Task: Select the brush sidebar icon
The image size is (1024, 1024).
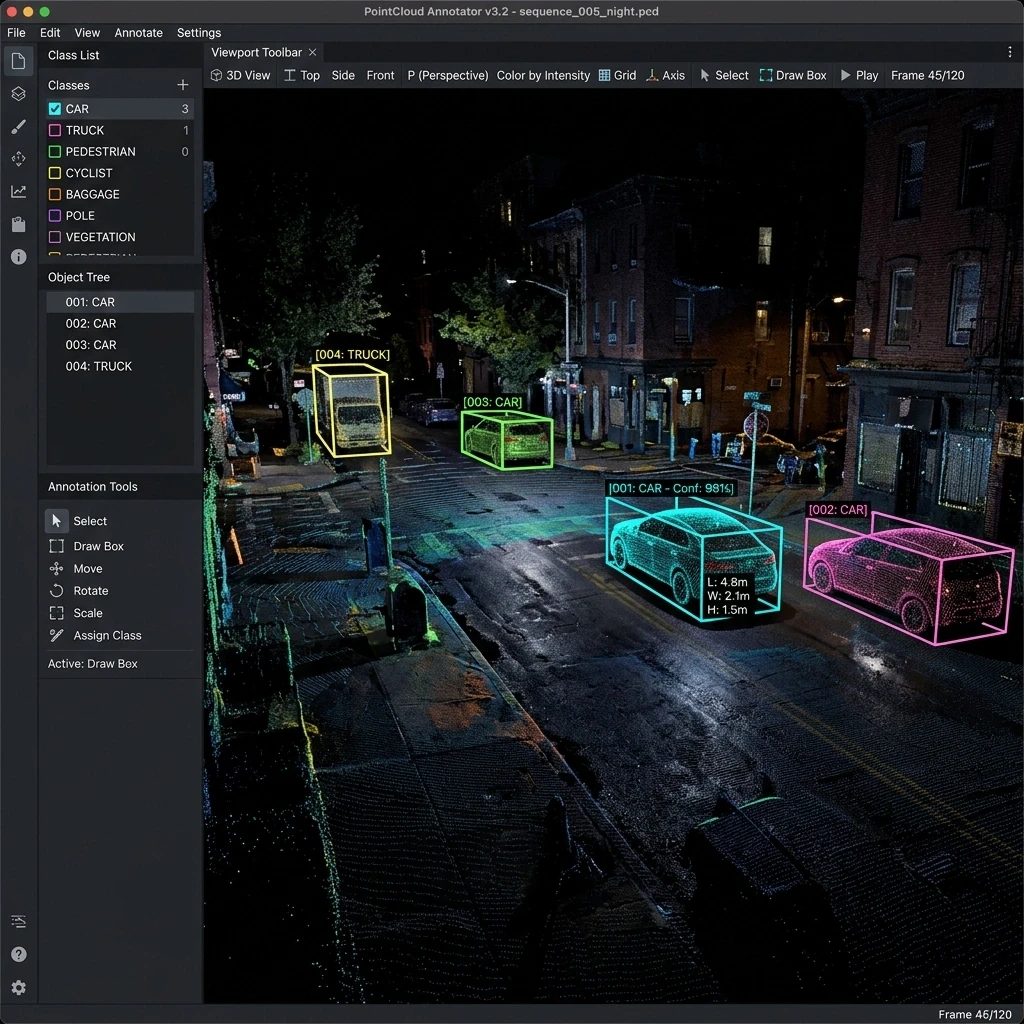Action: click(x=18, y=127)
